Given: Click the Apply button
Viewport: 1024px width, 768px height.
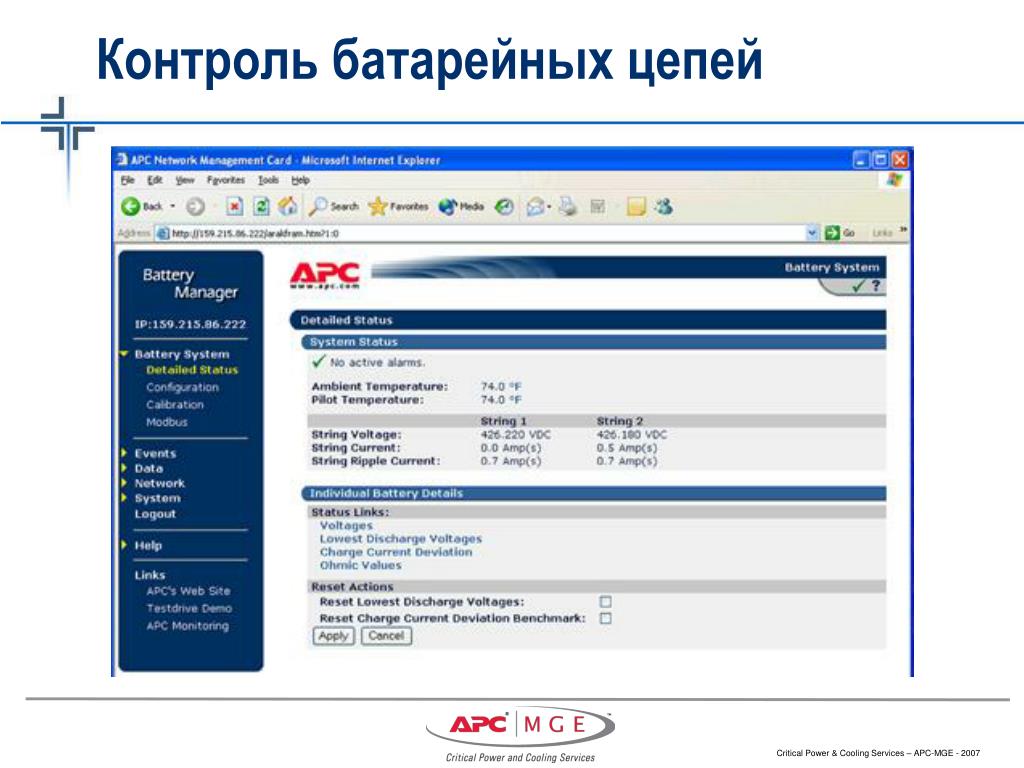Looking at the screenshot, I should click(334, 635).
